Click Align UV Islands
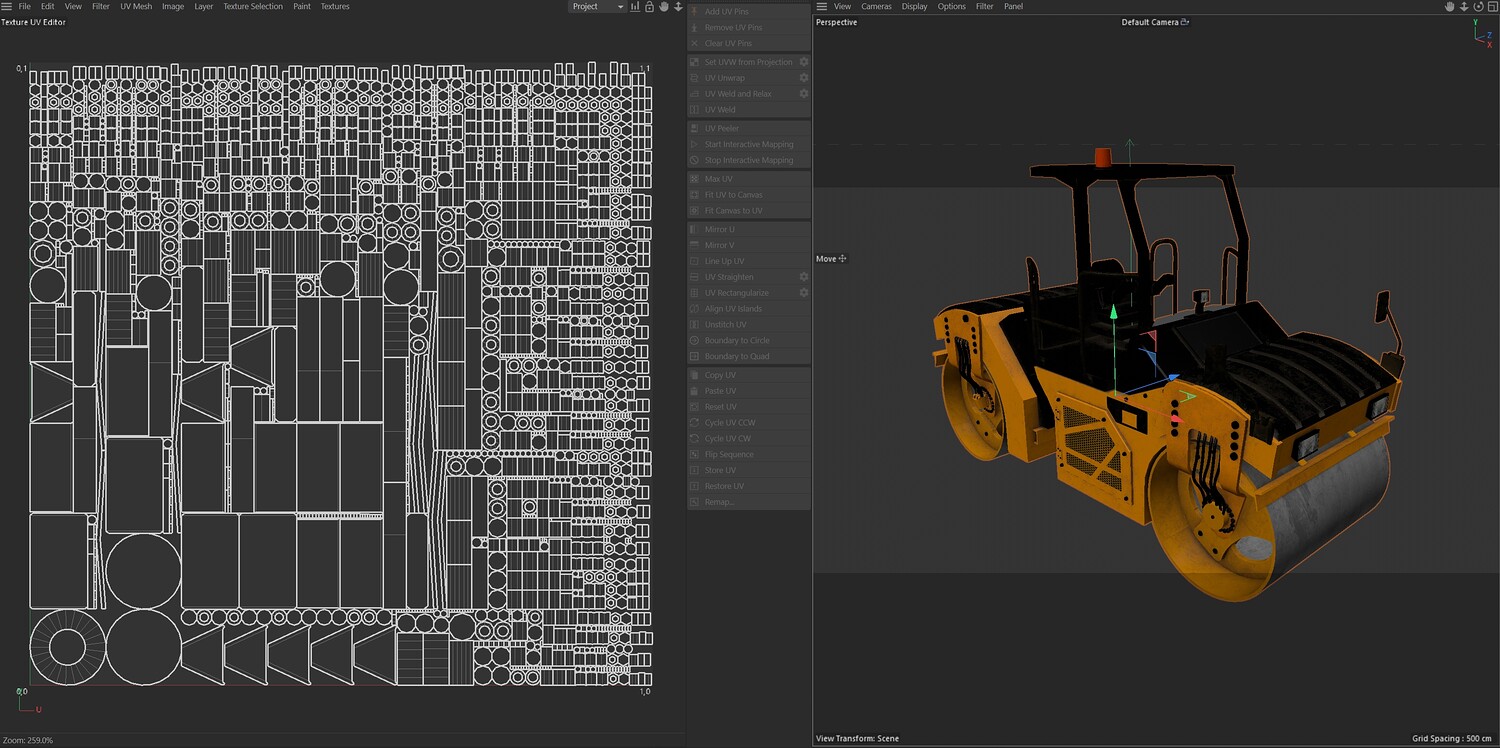Screen dimensions: 1500x748 point(749,309)
